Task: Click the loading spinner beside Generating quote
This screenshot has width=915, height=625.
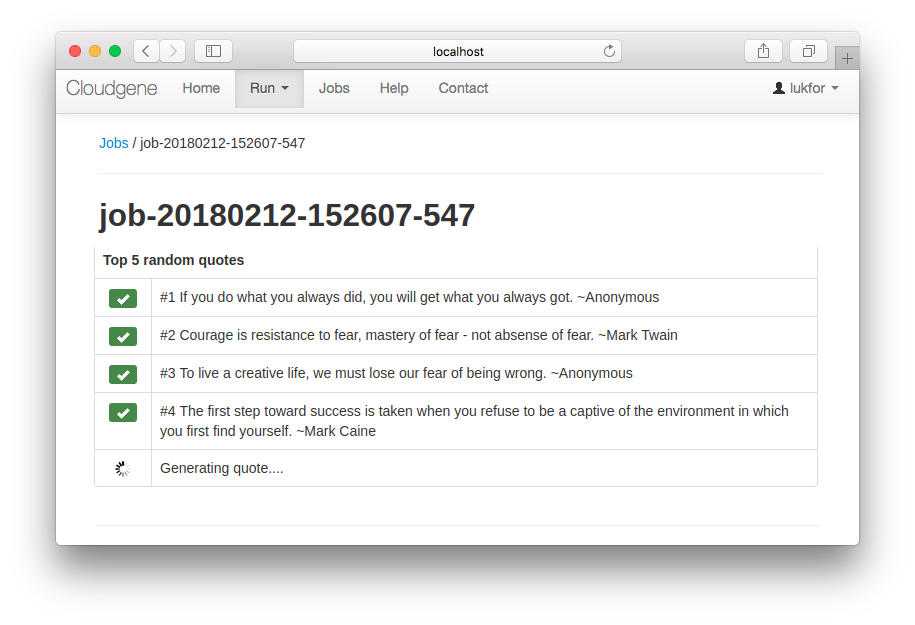Action: (123, 469)
